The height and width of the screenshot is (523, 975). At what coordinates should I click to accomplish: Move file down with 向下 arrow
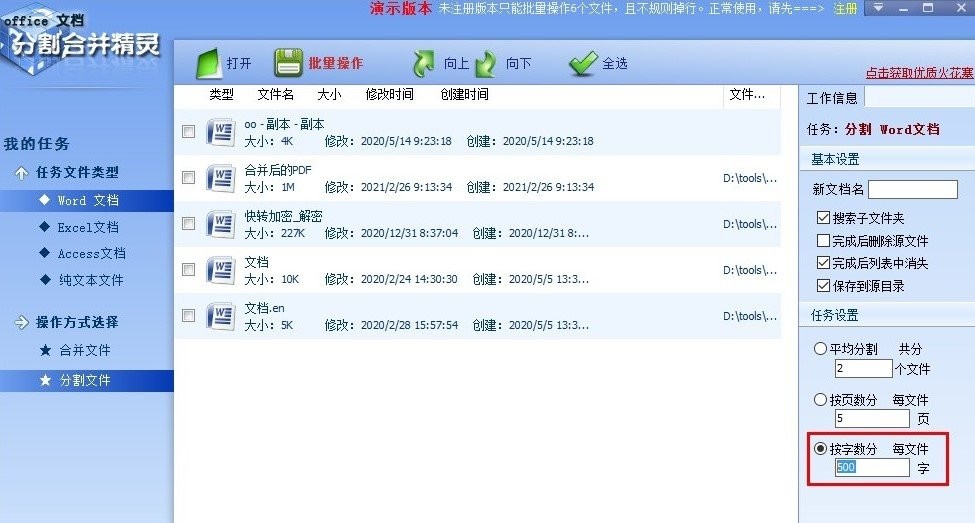(486, 63)
